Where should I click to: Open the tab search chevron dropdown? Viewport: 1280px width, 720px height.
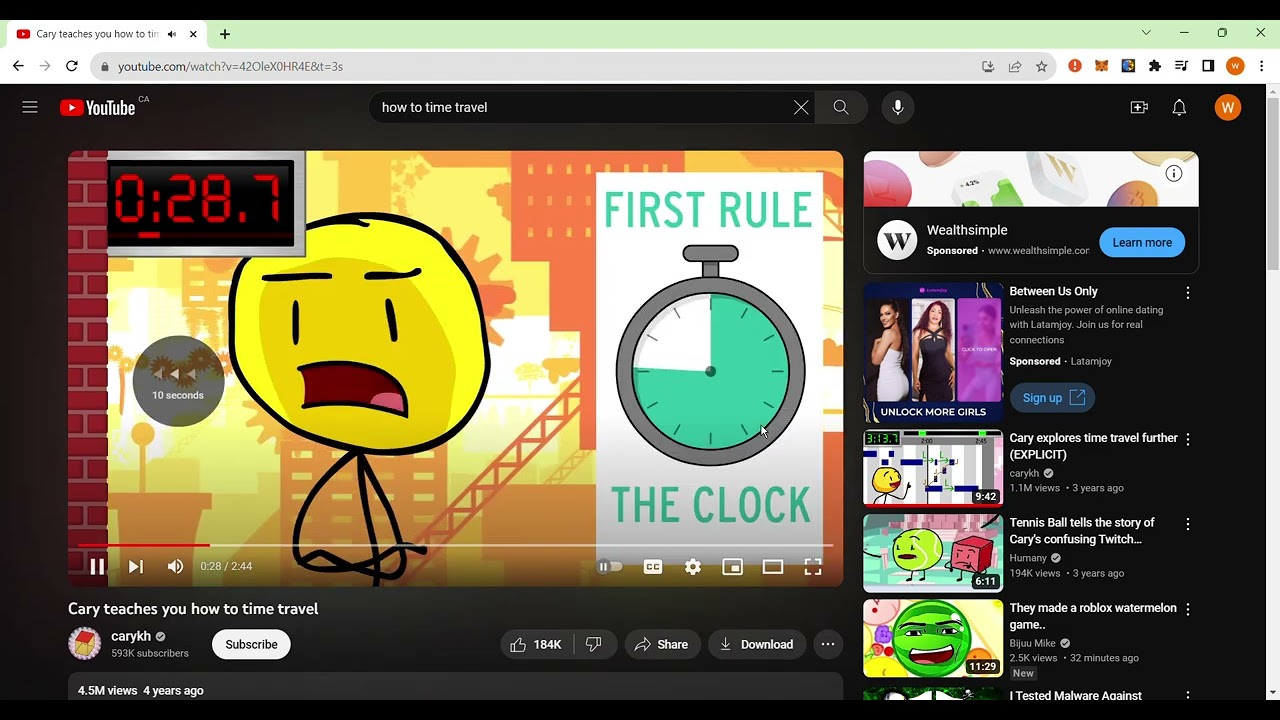pyautogui.click(x=1146, y=33)
